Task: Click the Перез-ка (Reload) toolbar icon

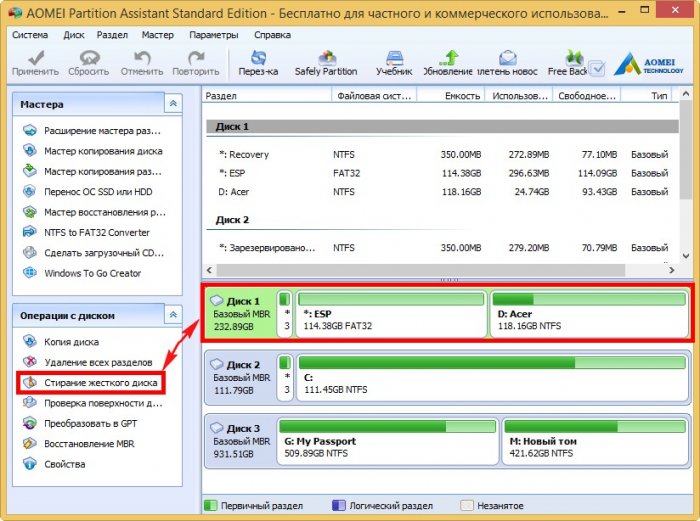Action: pos(258,64)
